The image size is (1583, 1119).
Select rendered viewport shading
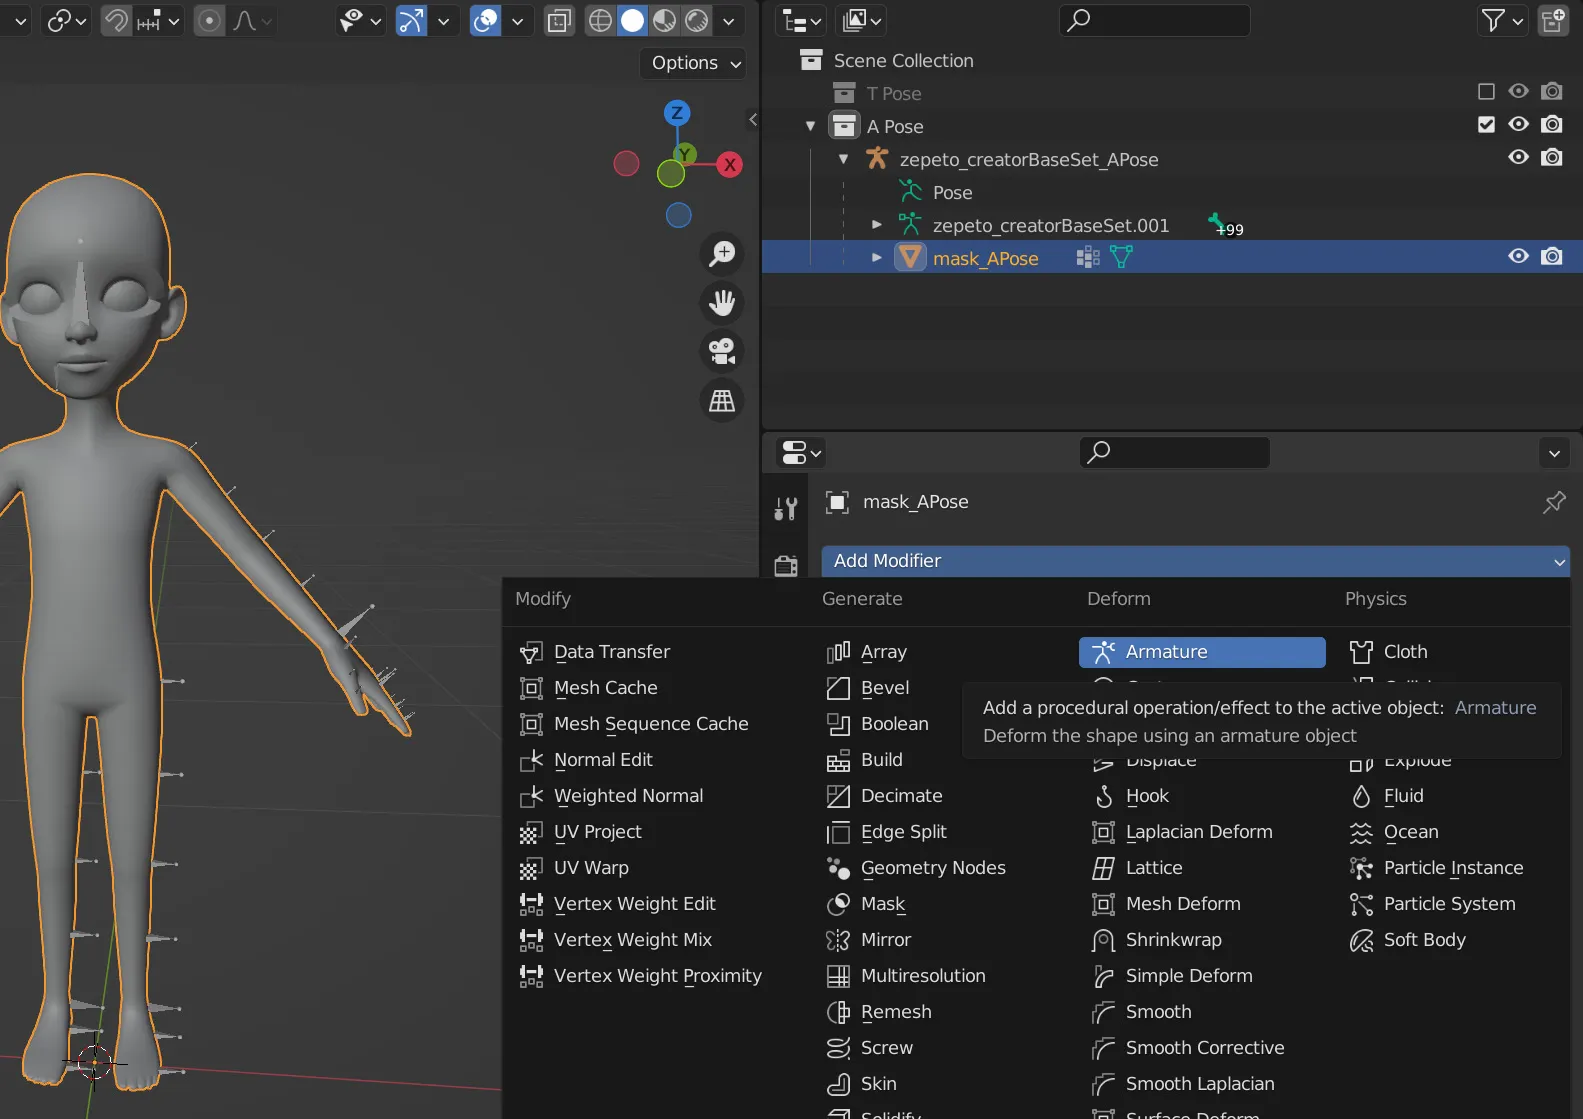tap(697, 20)
